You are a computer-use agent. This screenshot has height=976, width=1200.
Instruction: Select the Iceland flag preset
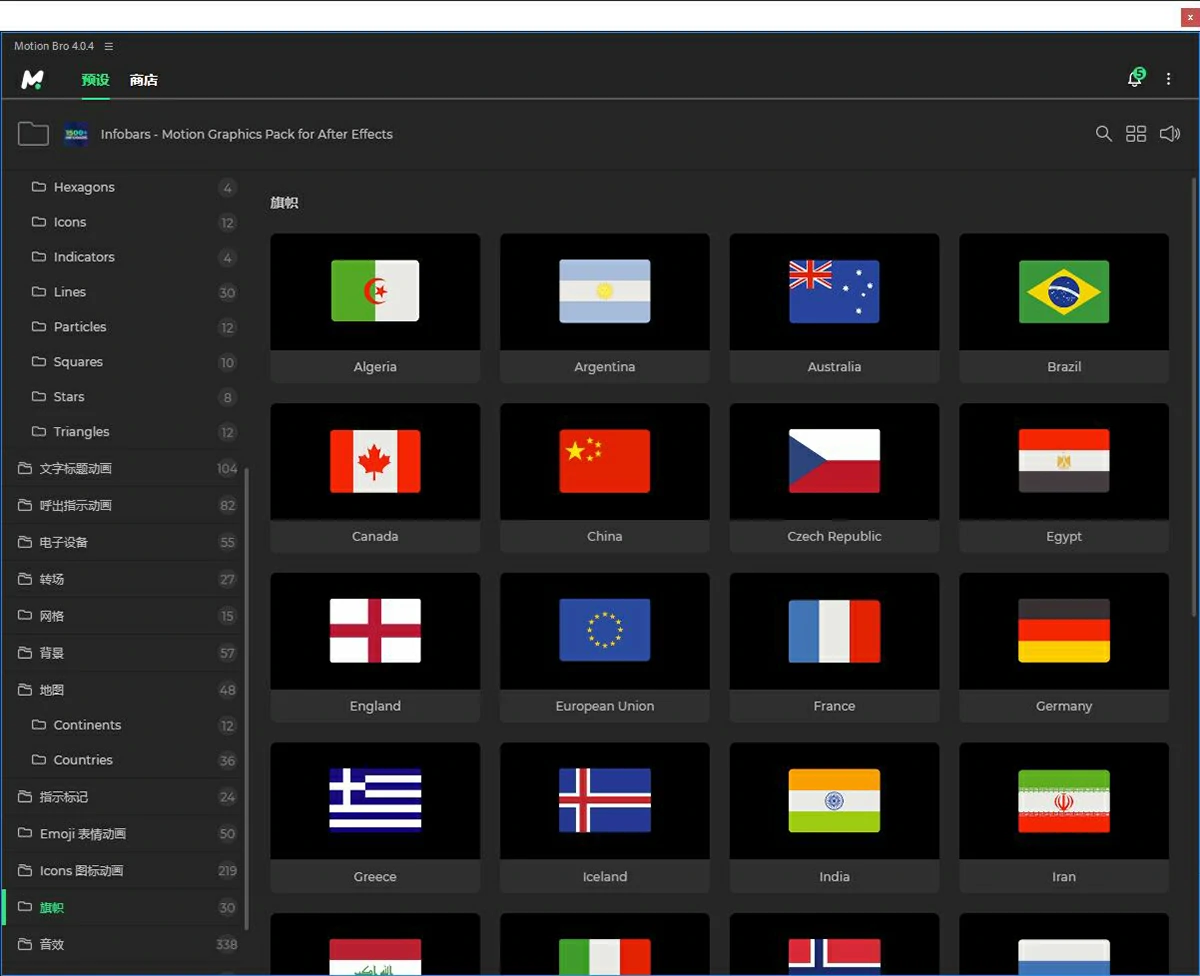pos(605,817)
